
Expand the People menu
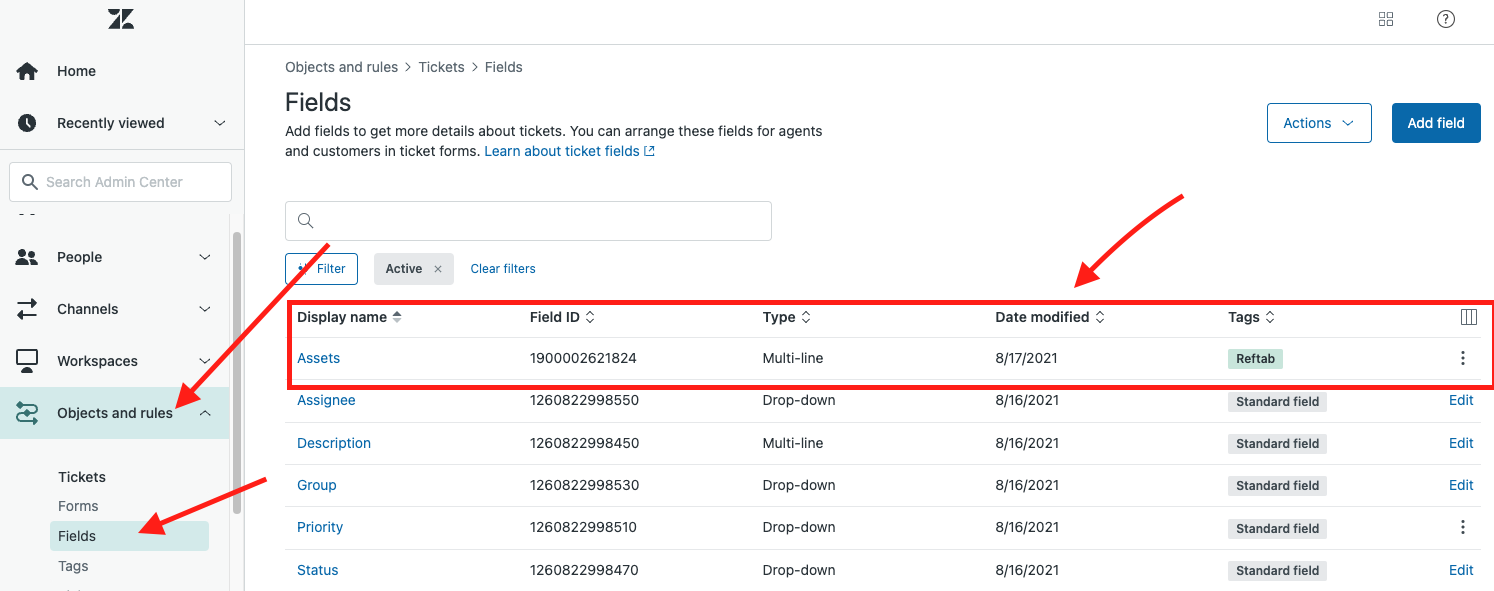[204, 257]
